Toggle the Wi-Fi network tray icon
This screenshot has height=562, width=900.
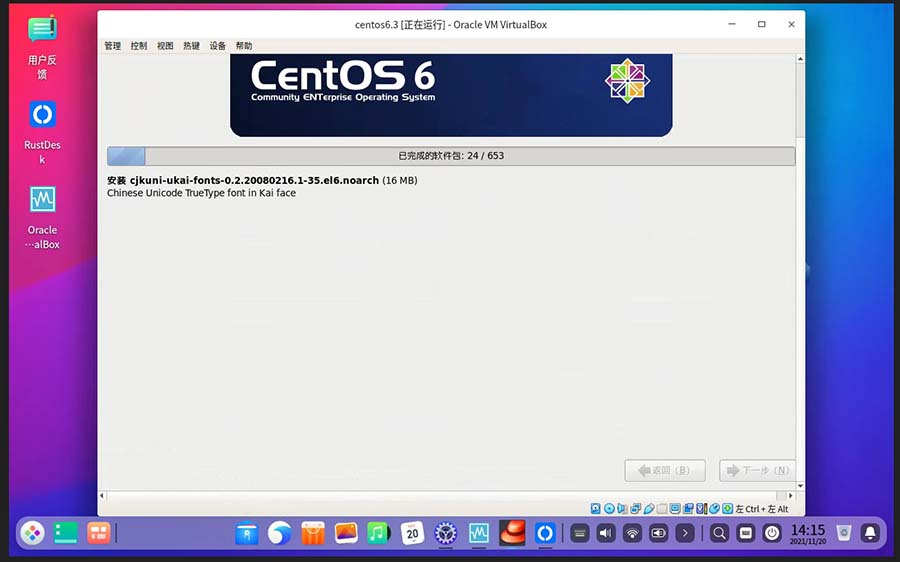coord(632,533)
